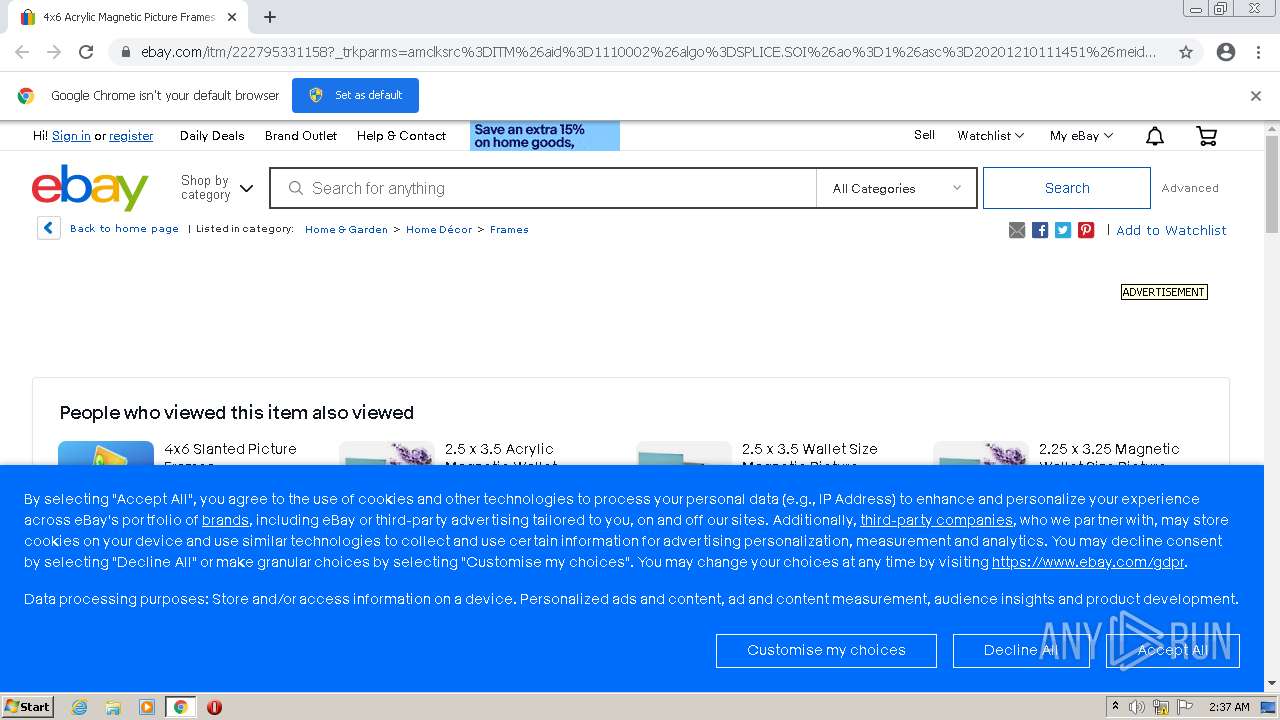Image resolution: width=1280 pixels, height=720 pixels.
Task: Open media player from taskbar
Action: tap(147, 707)
